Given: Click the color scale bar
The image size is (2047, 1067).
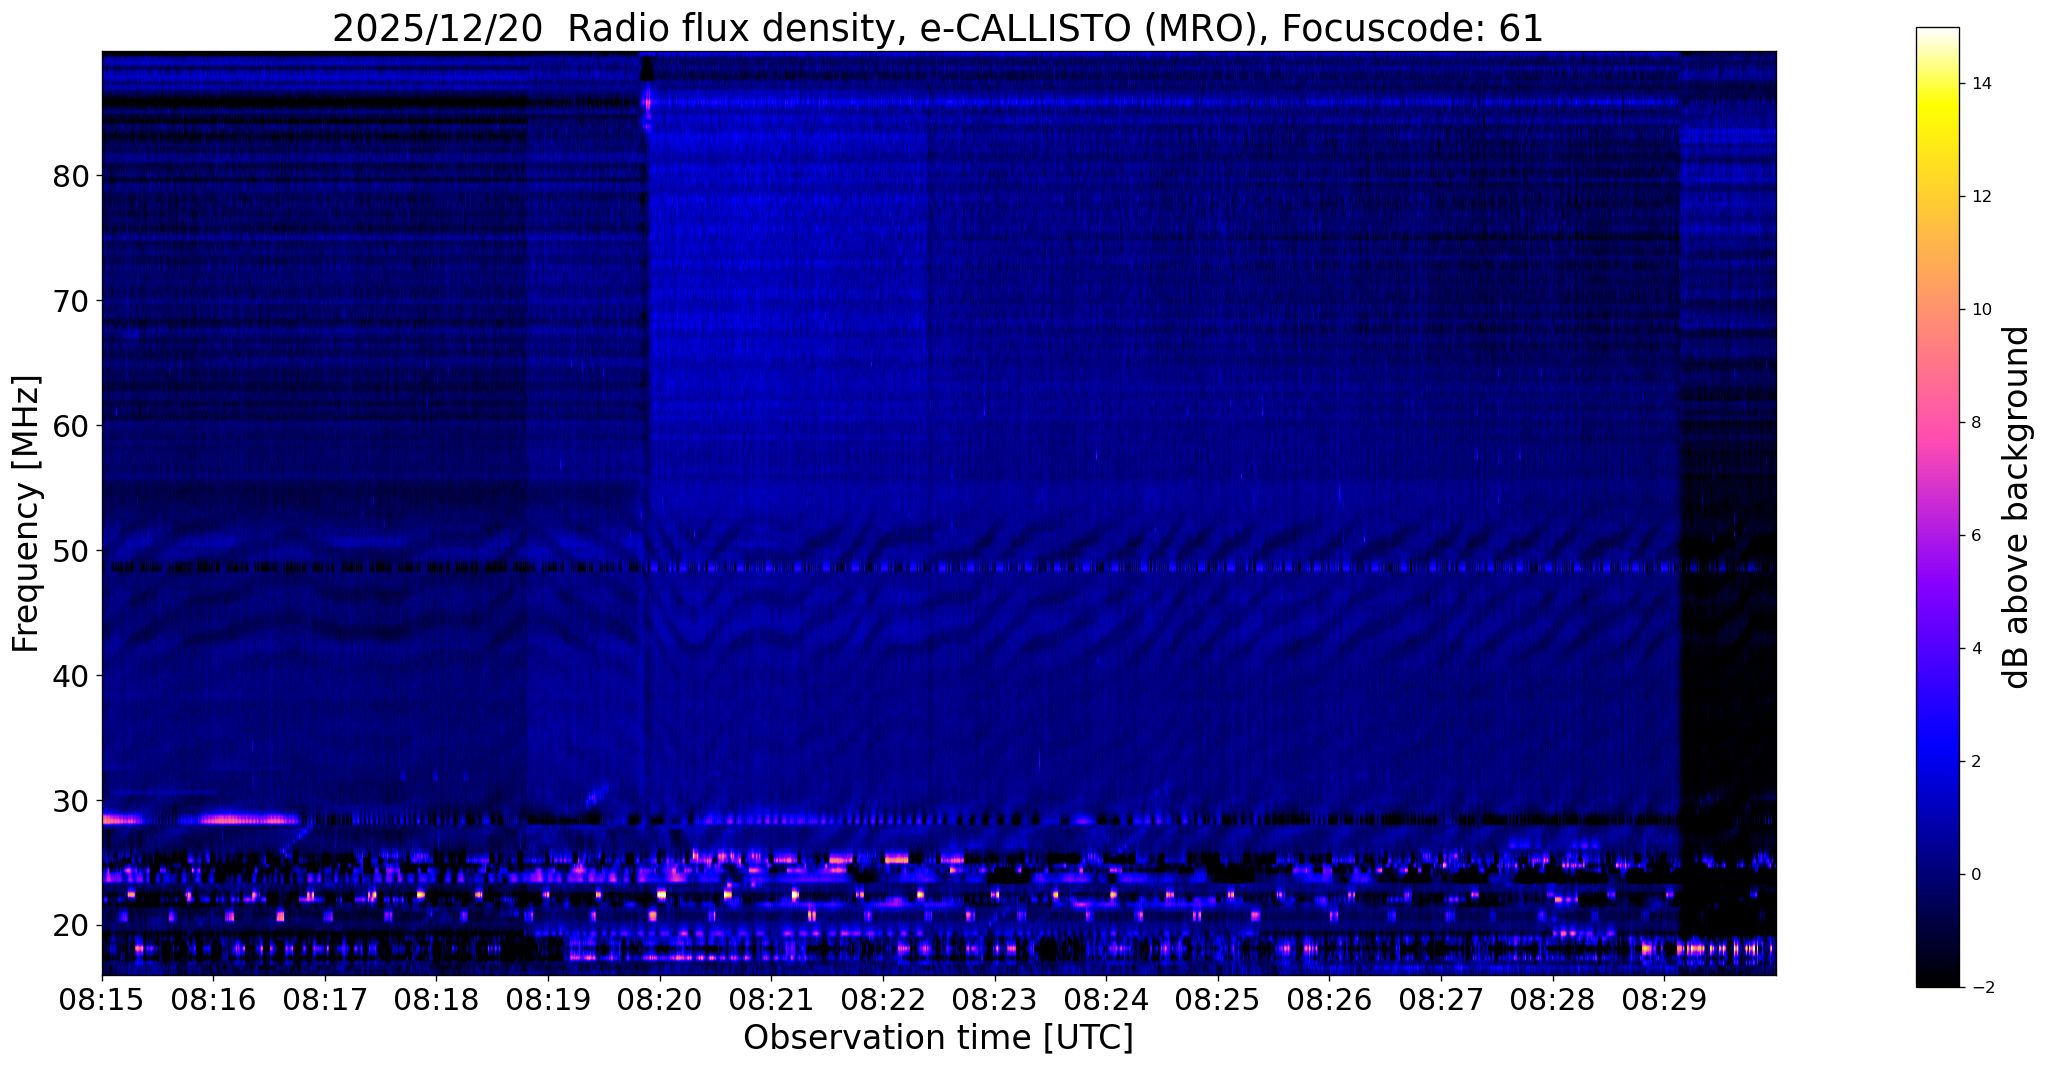Looking at the screenshot, I should [1937, 507].
